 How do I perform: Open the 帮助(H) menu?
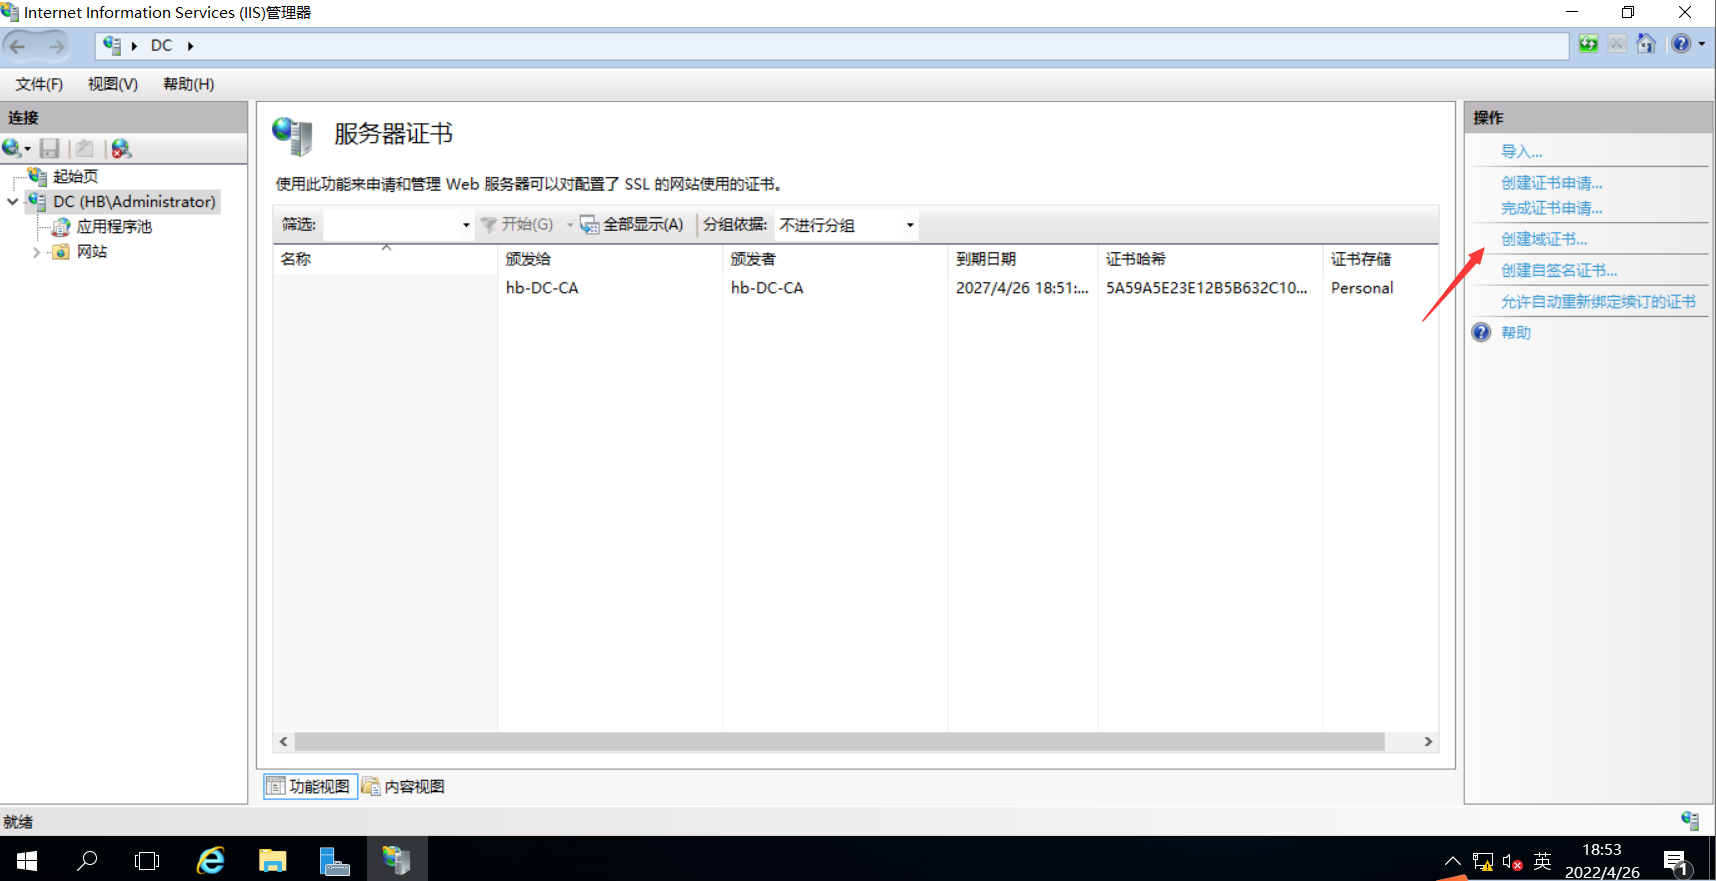pos(189,84)
